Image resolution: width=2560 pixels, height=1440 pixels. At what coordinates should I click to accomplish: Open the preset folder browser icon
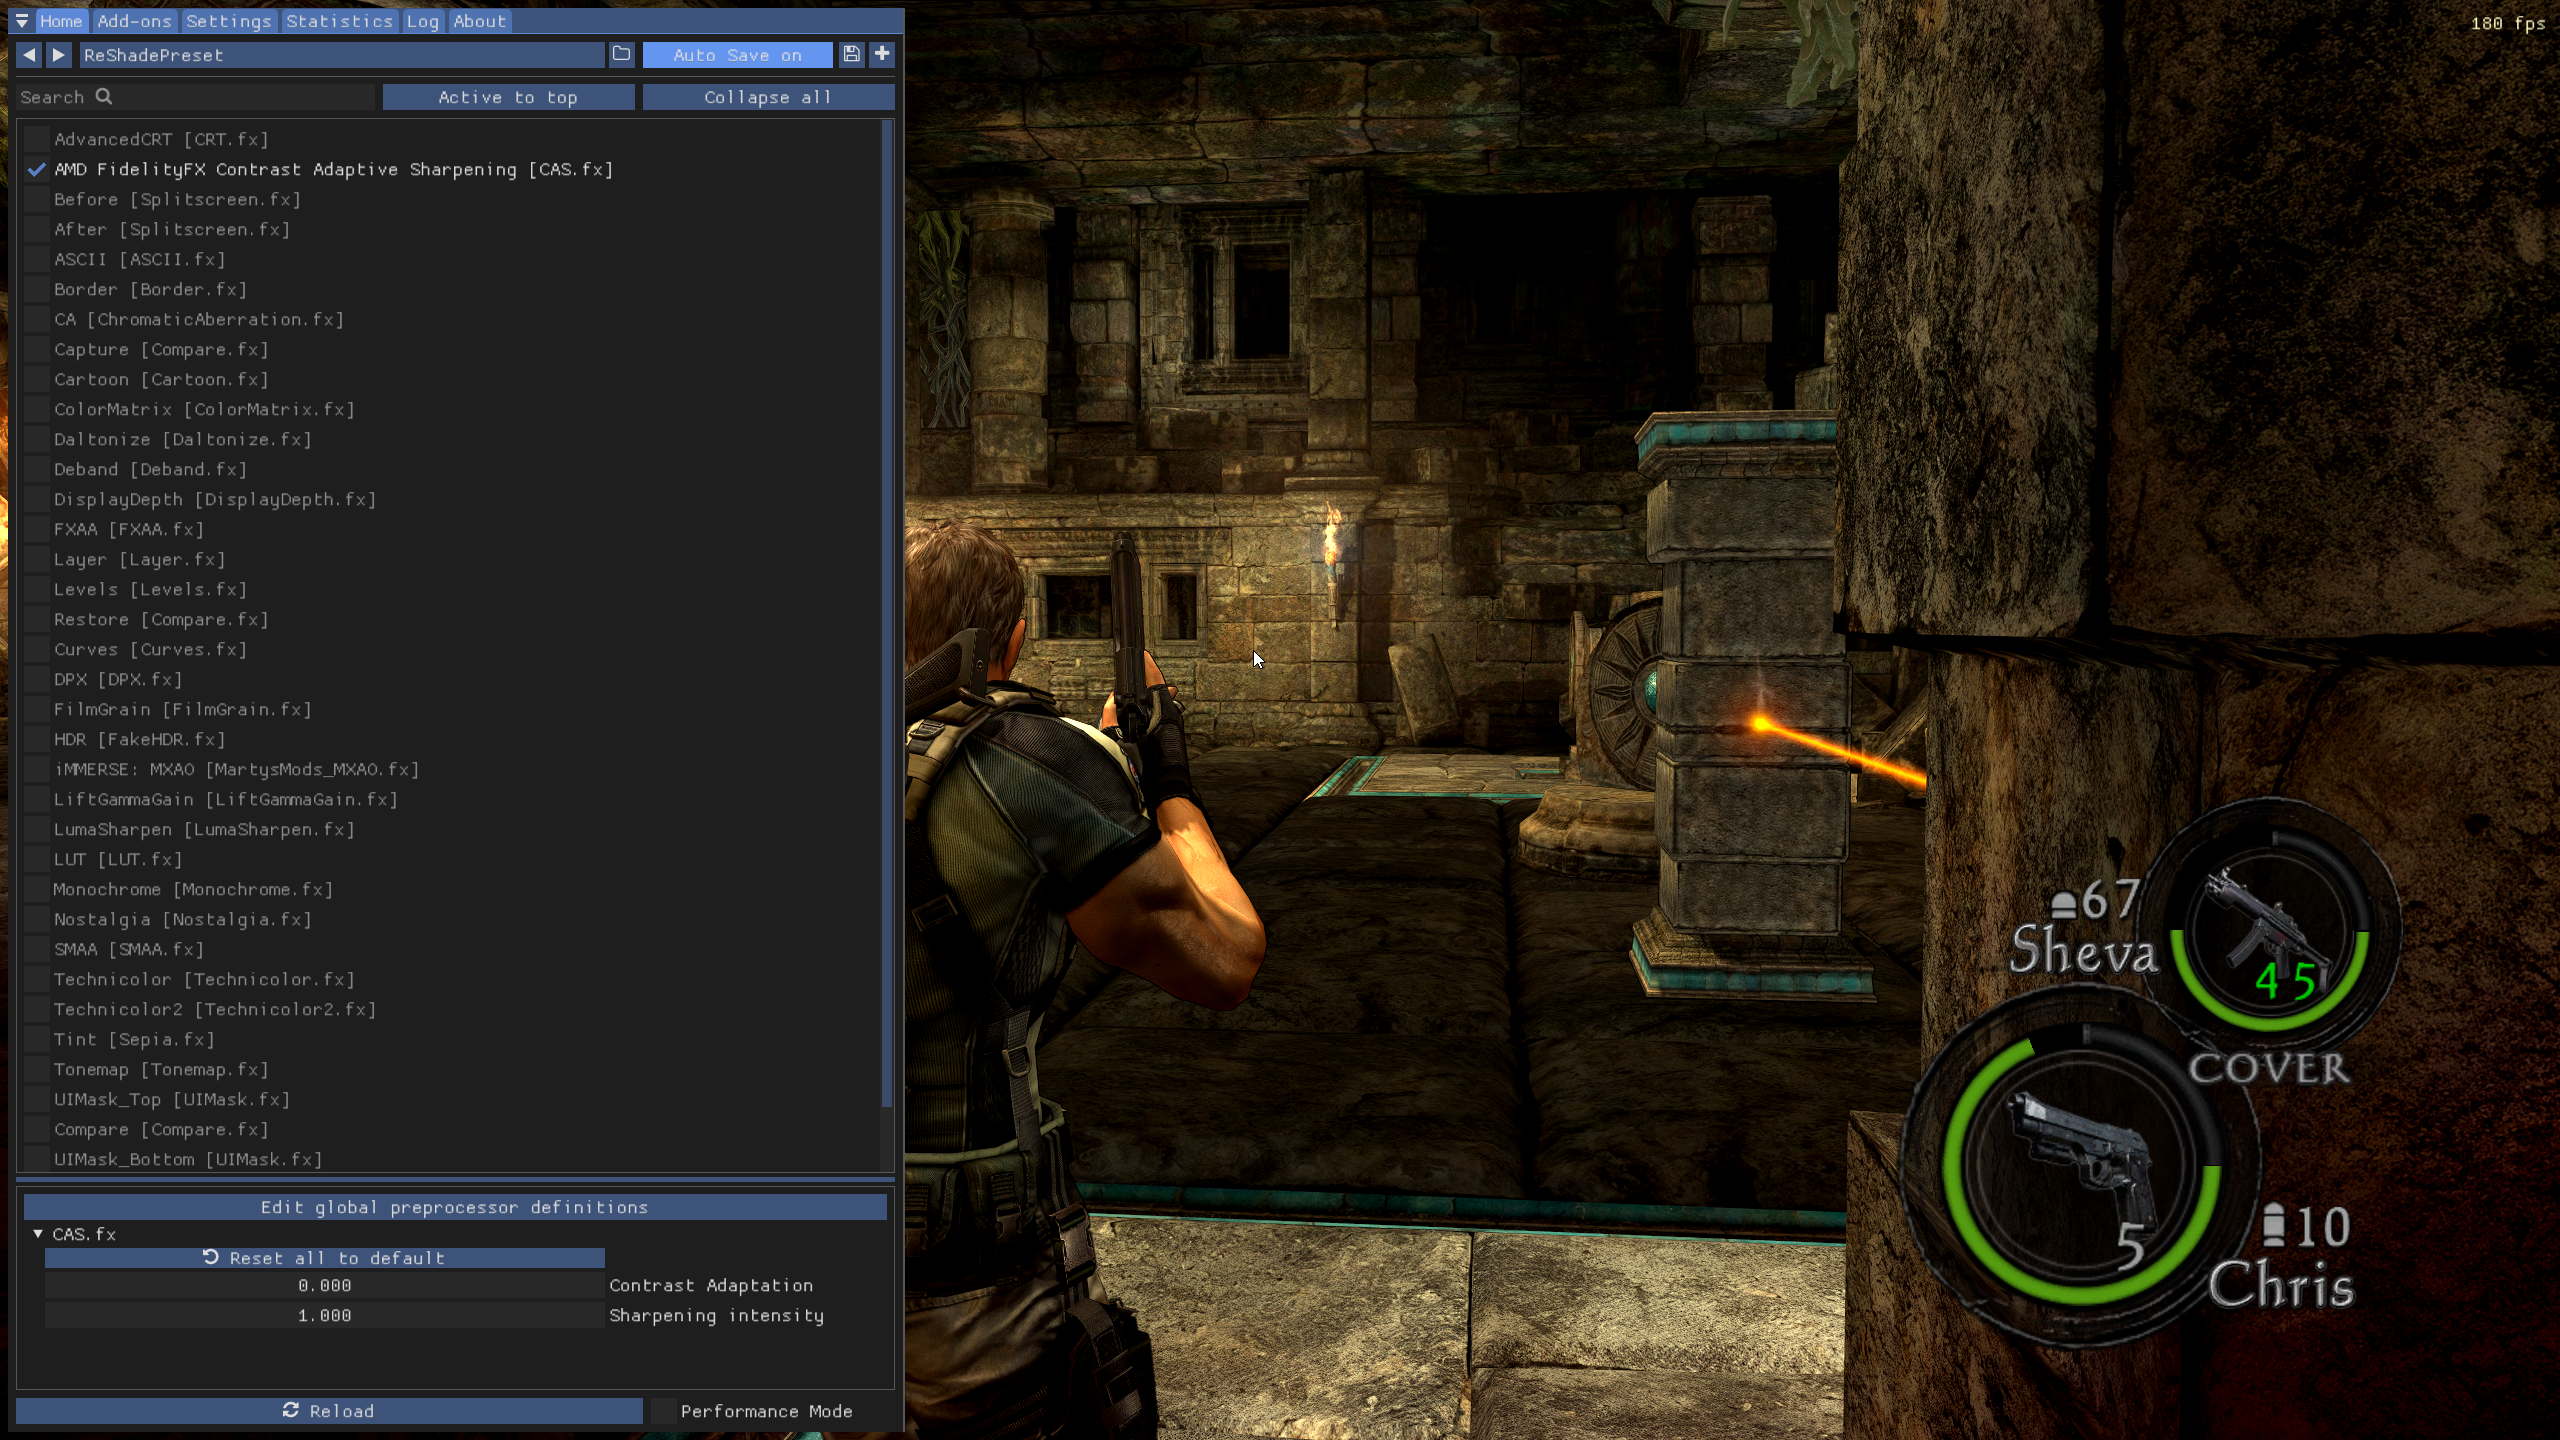(622, 55)
